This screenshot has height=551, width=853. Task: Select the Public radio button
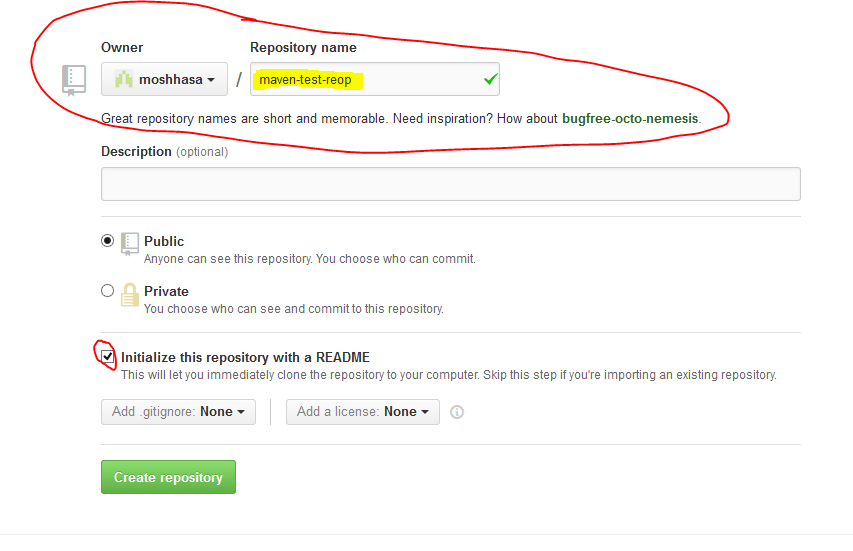tap(108, 240)
